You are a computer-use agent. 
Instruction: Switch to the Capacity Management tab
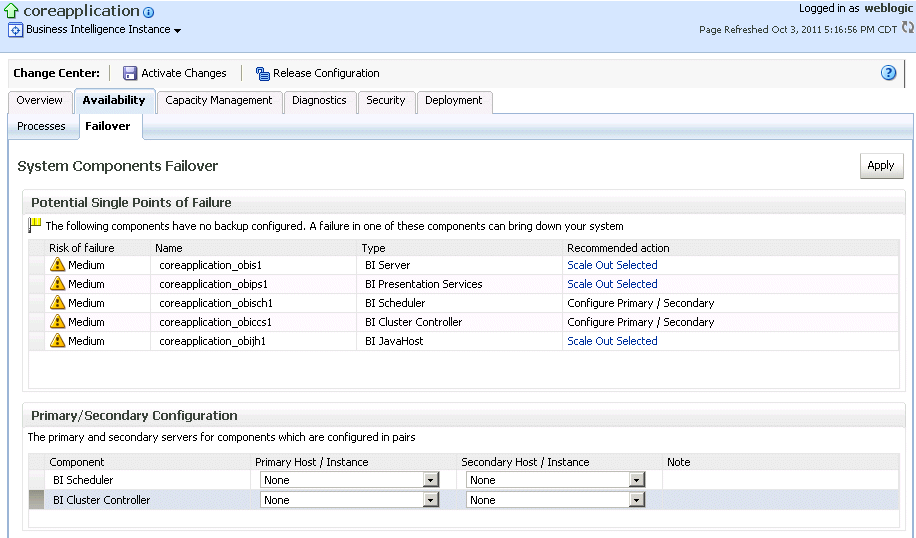(x=218, y=101)
